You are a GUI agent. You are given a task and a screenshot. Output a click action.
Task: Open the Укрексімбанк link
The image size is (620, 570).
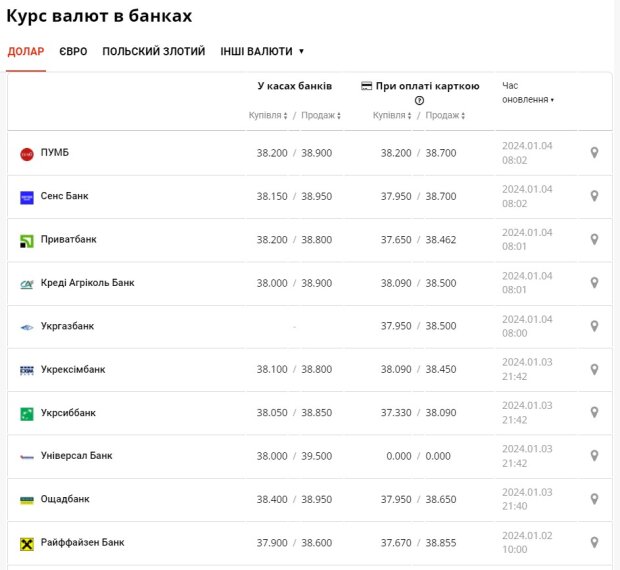pyautogui.click(x=73, y=370)
